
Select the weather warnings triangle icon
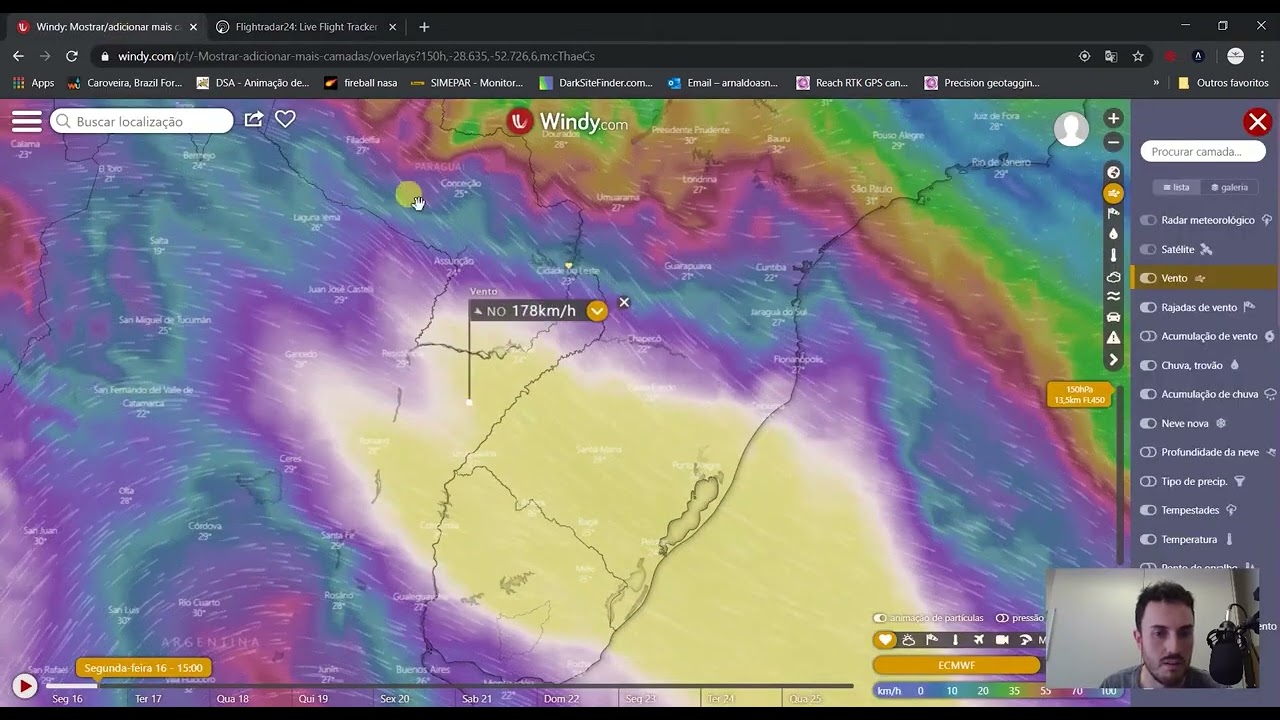(1113, 338)
